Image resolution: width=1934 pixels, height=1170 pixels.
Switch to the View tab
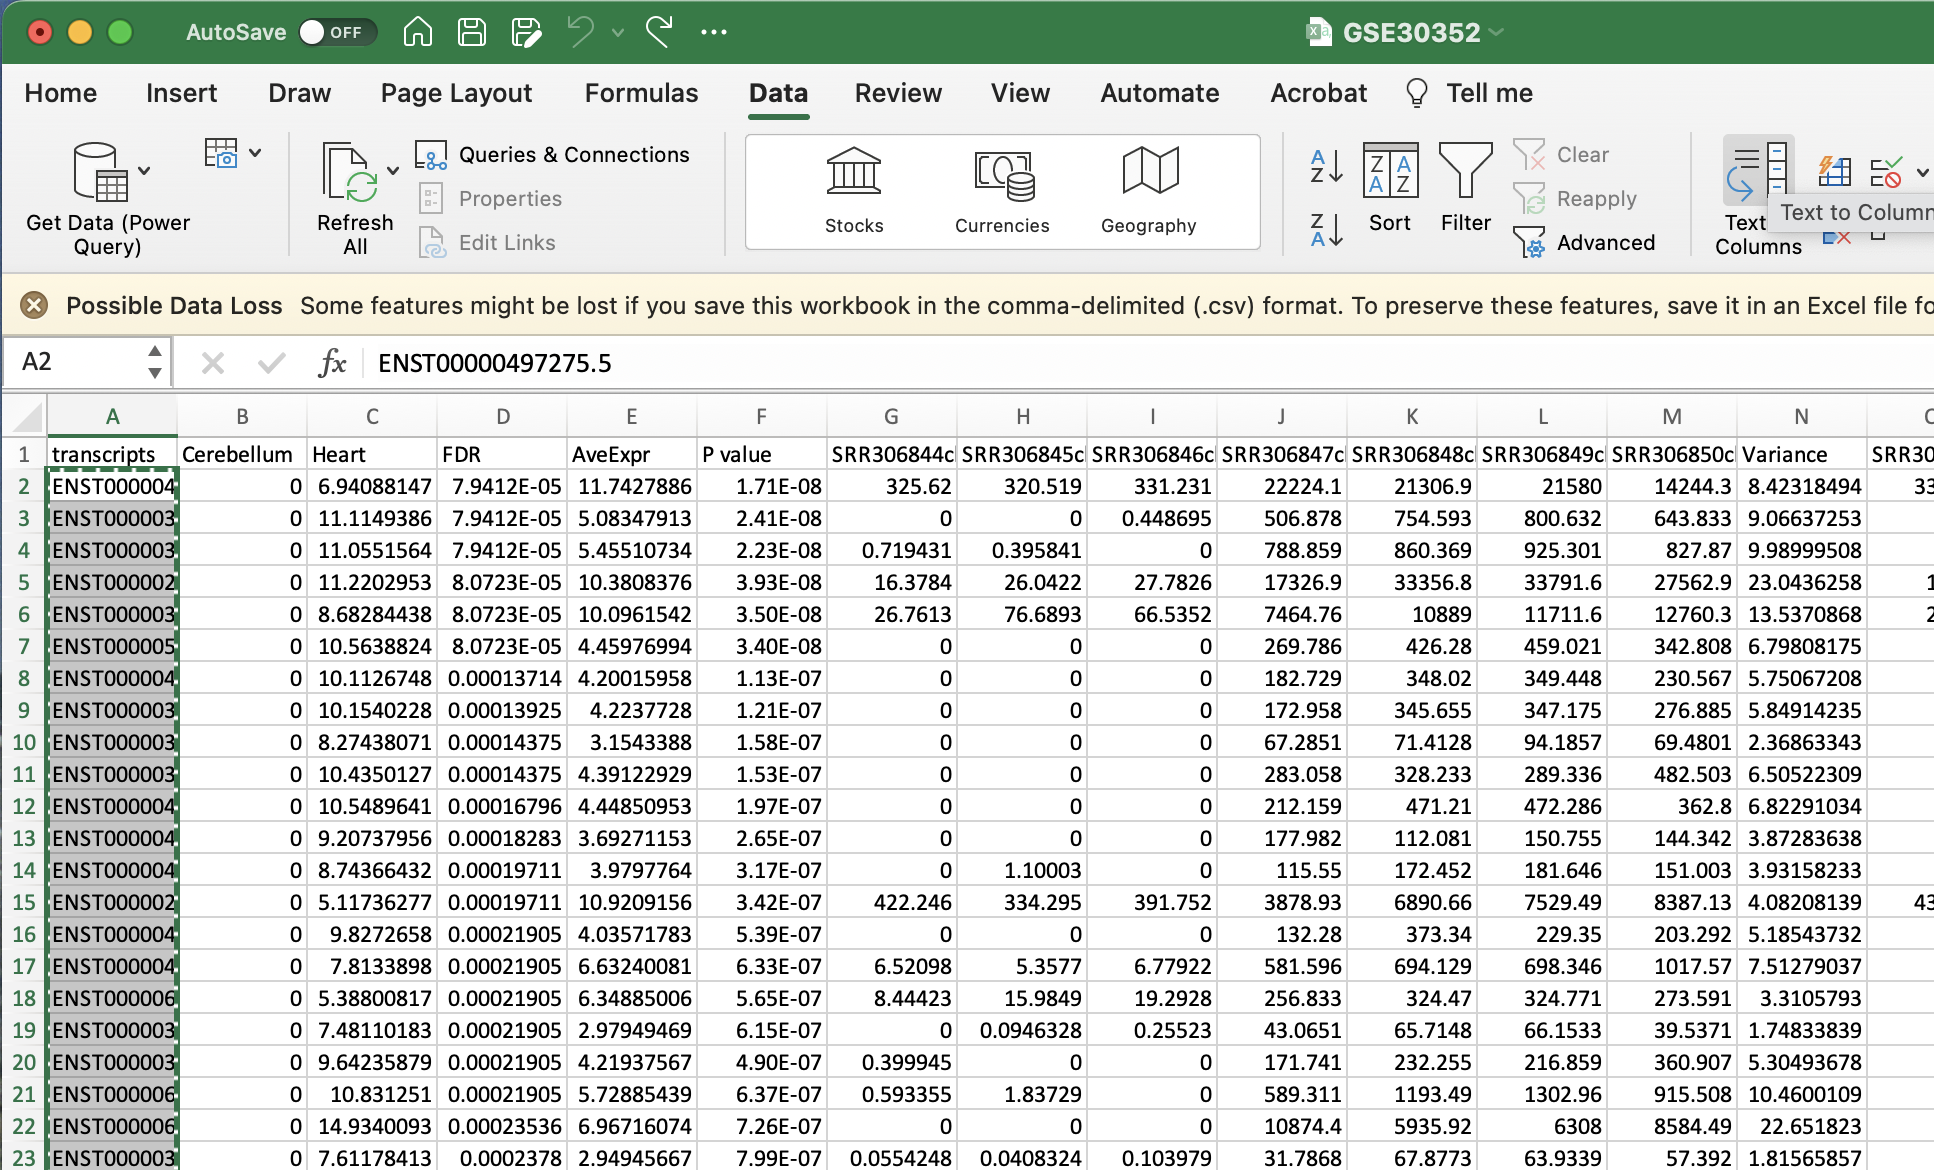pyautogui.click(x=1020, y=93)
